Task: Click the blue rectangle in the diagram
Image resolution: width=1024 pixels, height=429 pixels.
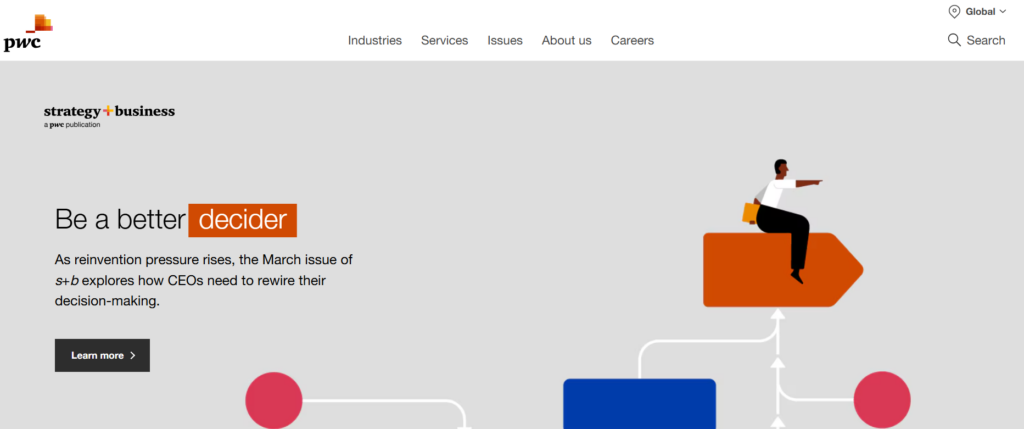Action: (x=639, y=404)
